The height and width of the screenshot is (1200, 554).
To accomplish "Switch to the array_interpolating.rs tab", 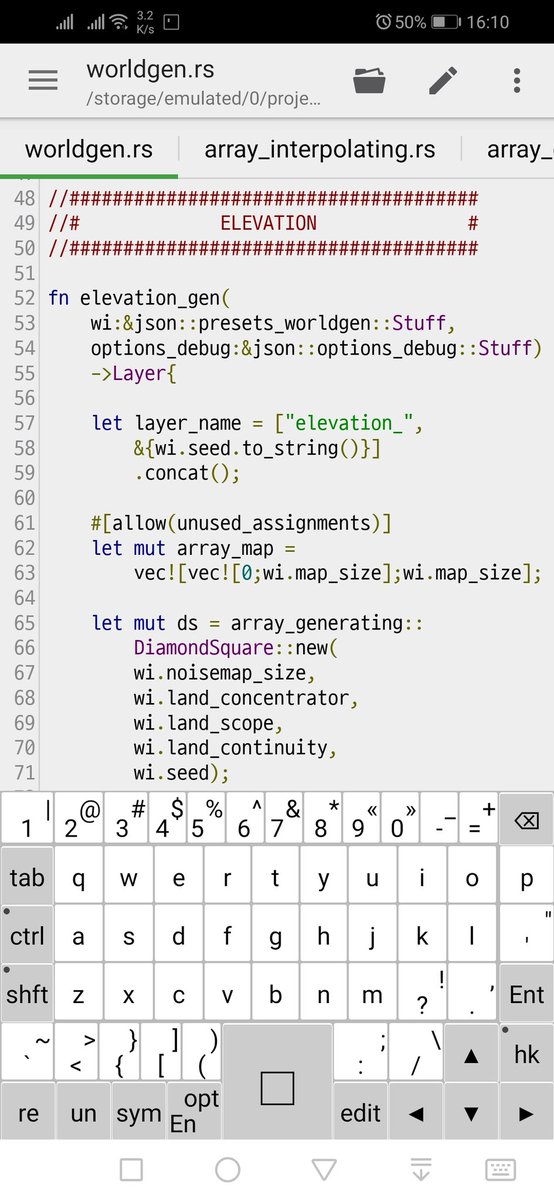I will [x=320, y=150].
